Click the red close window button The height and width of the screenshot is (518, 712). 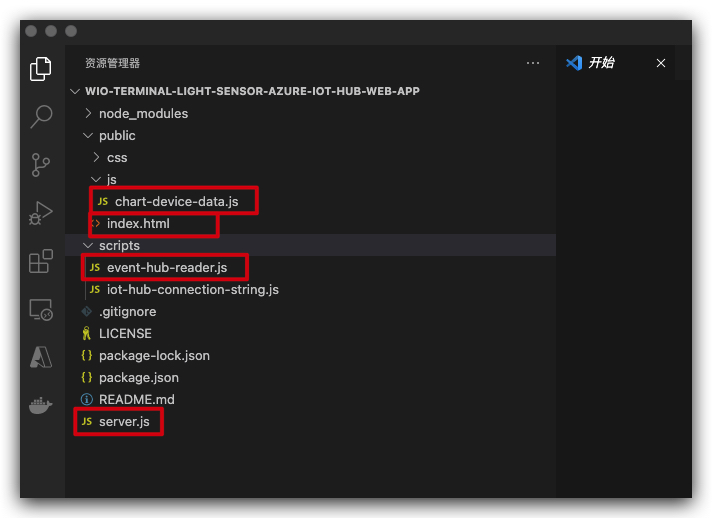[x=31, y=31]
